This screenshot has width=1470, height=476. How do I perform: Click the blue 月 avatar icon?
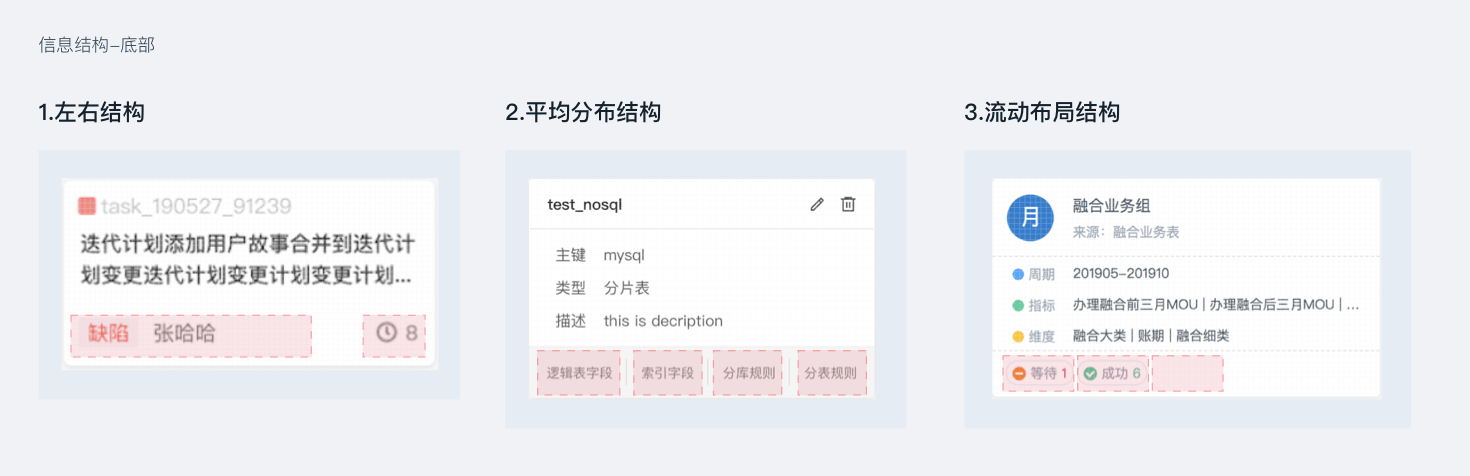[1031, 217]
